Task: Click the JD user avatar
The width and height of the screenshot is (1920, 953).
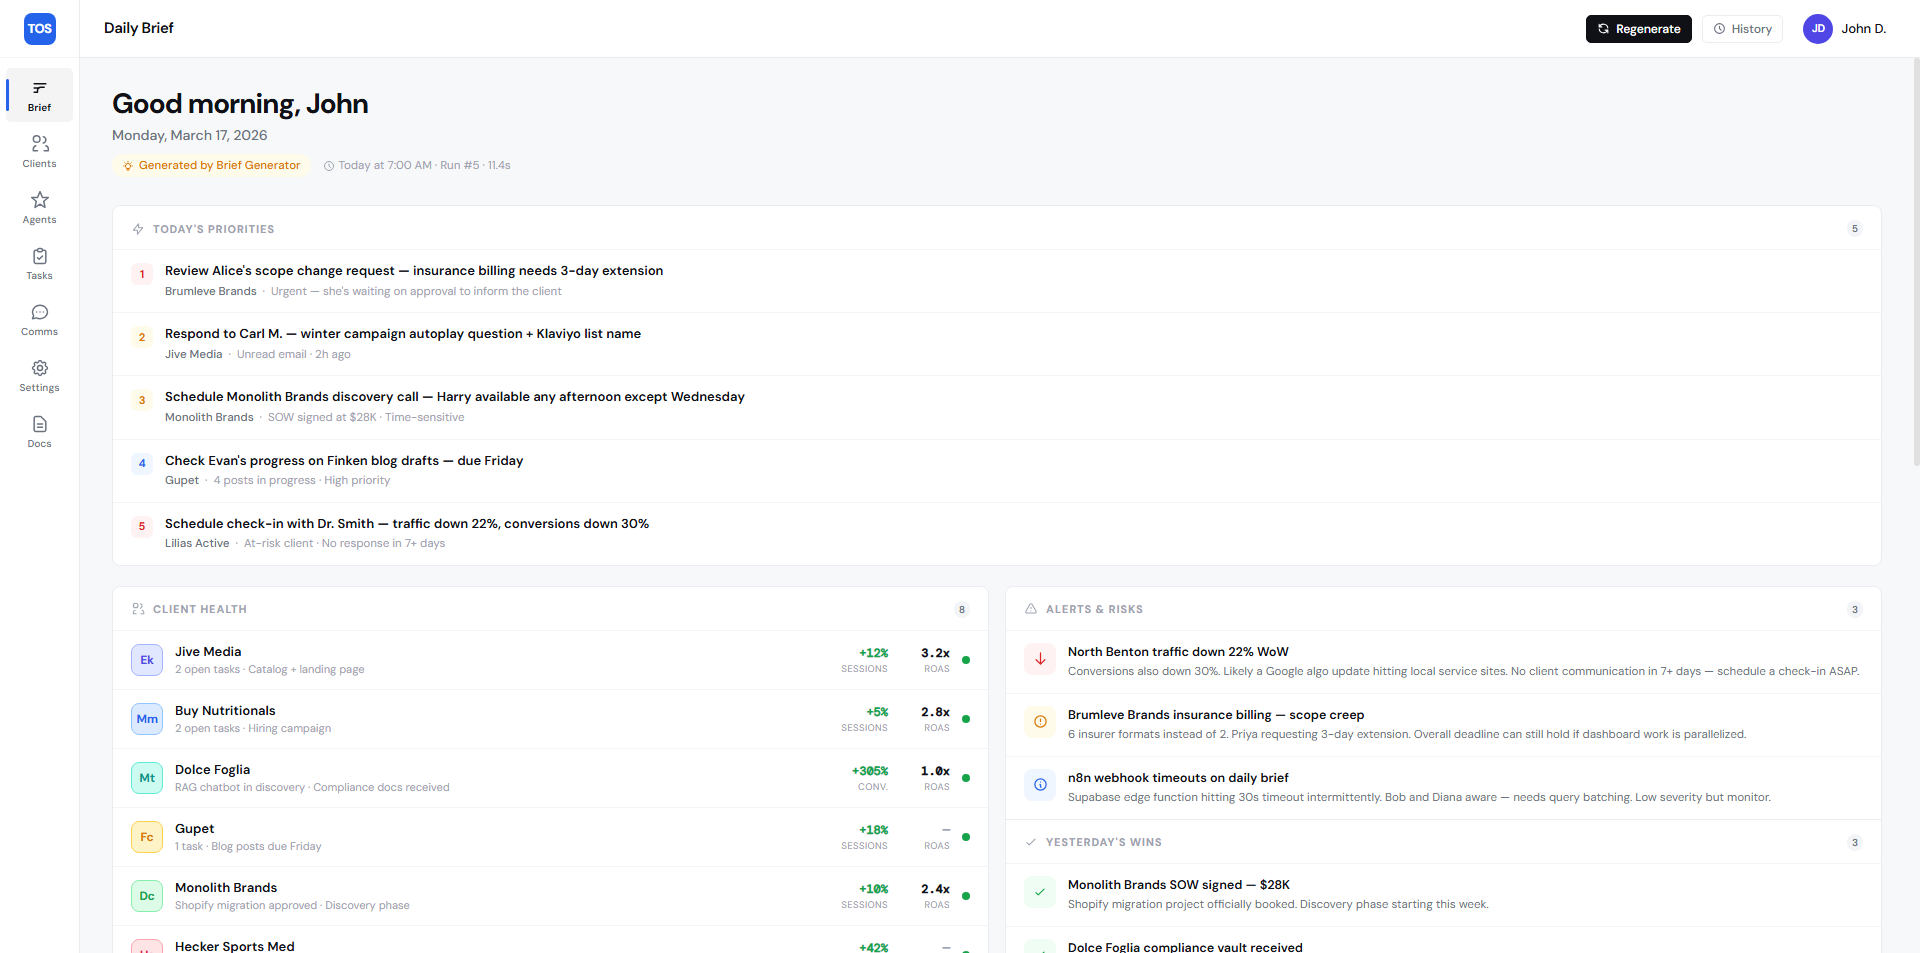Action: pyautogui.click(x=1818, y=29)
